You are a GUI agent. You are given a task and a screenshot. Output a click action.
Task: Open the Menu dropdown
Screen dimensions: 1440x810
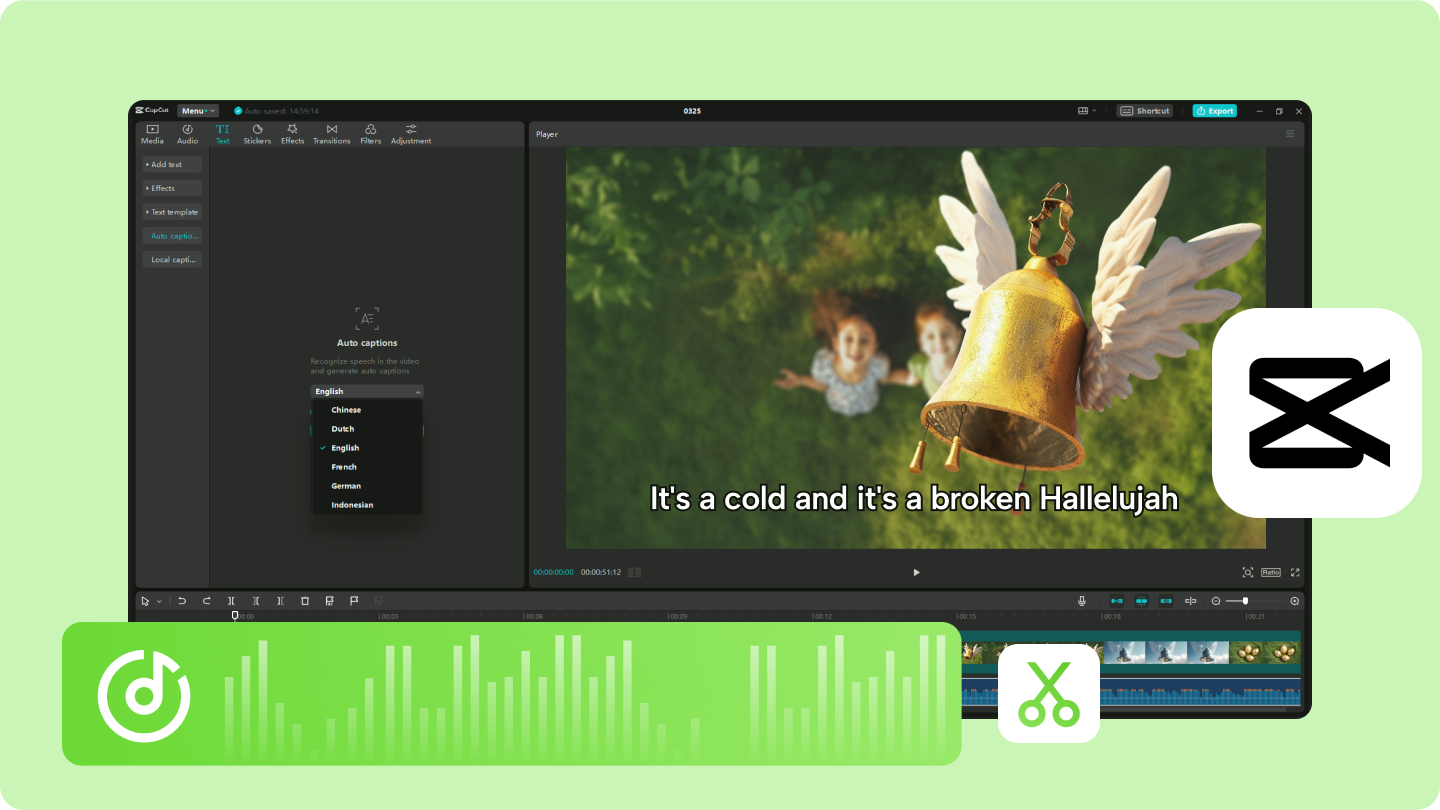(197, 110)
